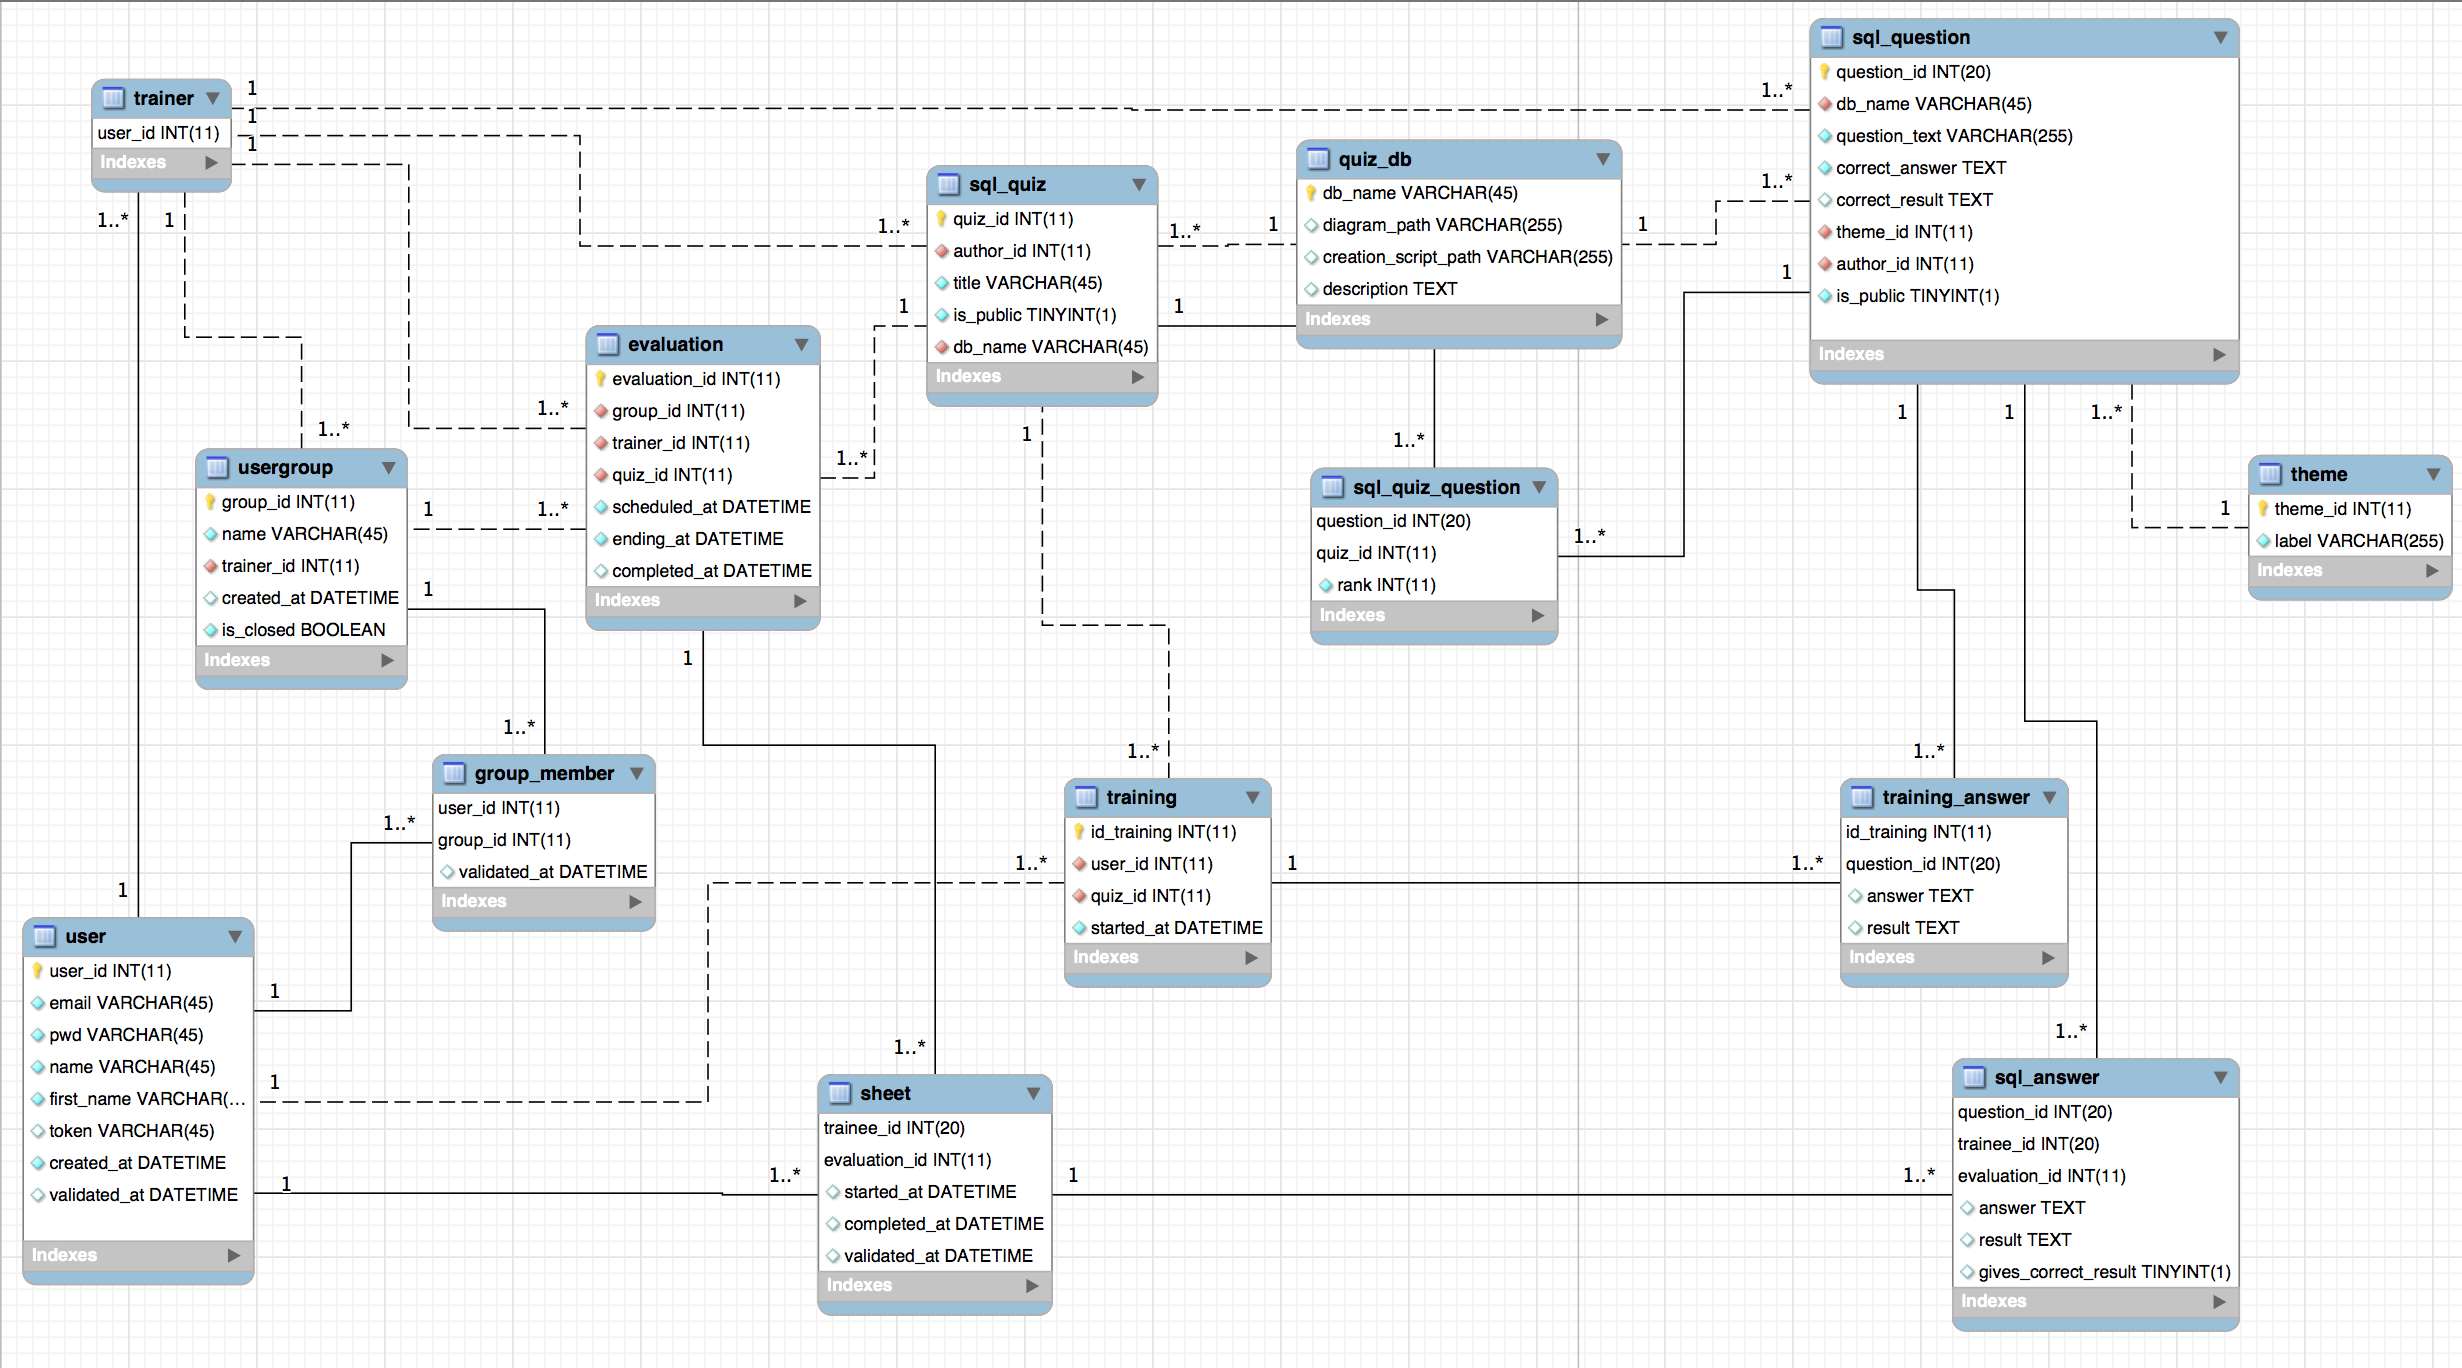Click the primary key icon of quiz_id

[x=941, y=219]
